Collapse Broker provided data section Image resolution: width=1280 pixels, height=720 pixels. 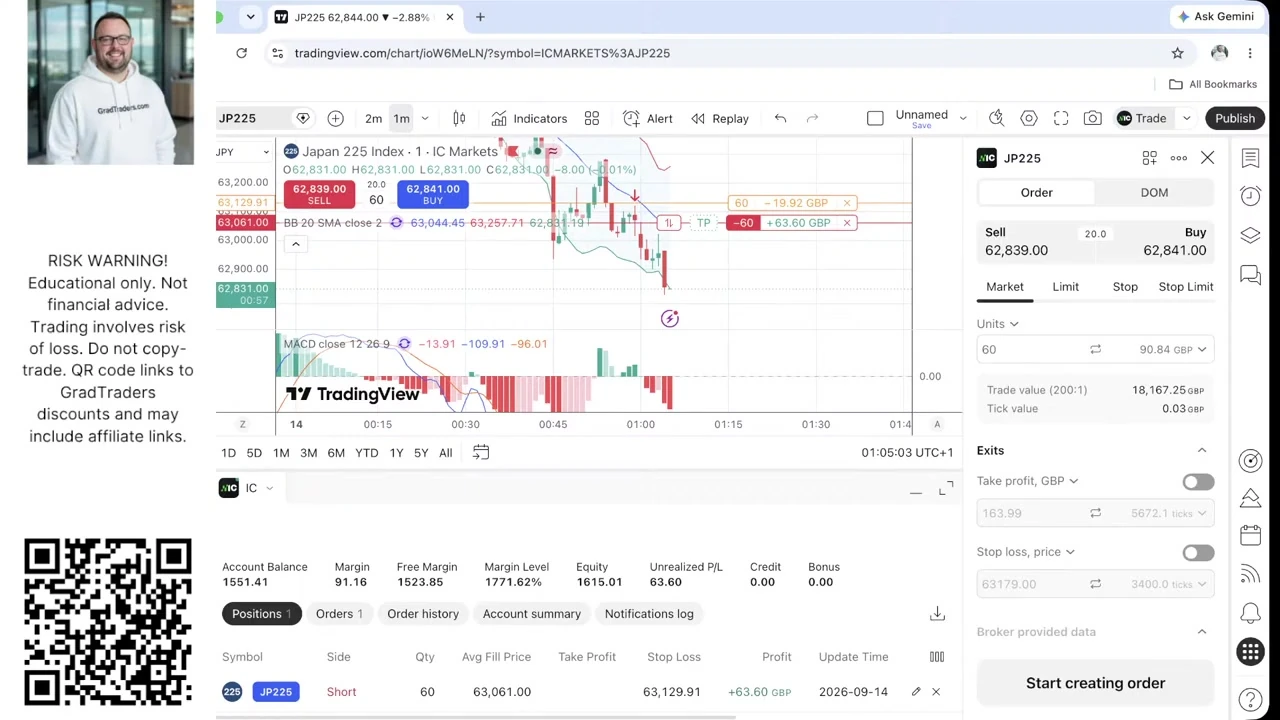click(1202, 632)
